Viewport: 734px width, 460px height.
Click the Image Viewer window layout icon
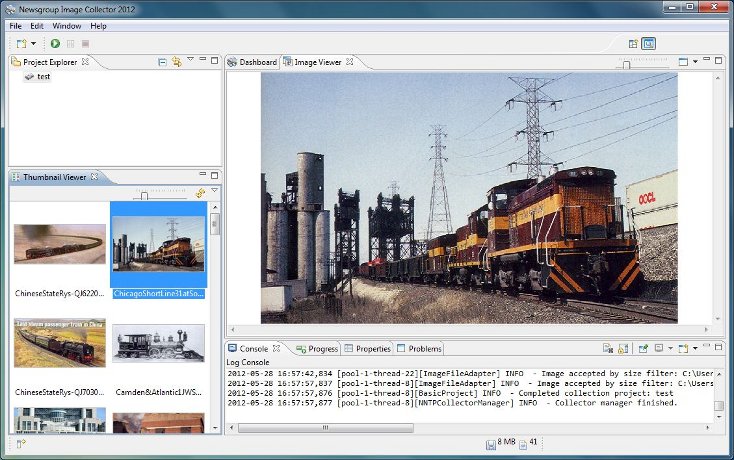coord(683,62)
